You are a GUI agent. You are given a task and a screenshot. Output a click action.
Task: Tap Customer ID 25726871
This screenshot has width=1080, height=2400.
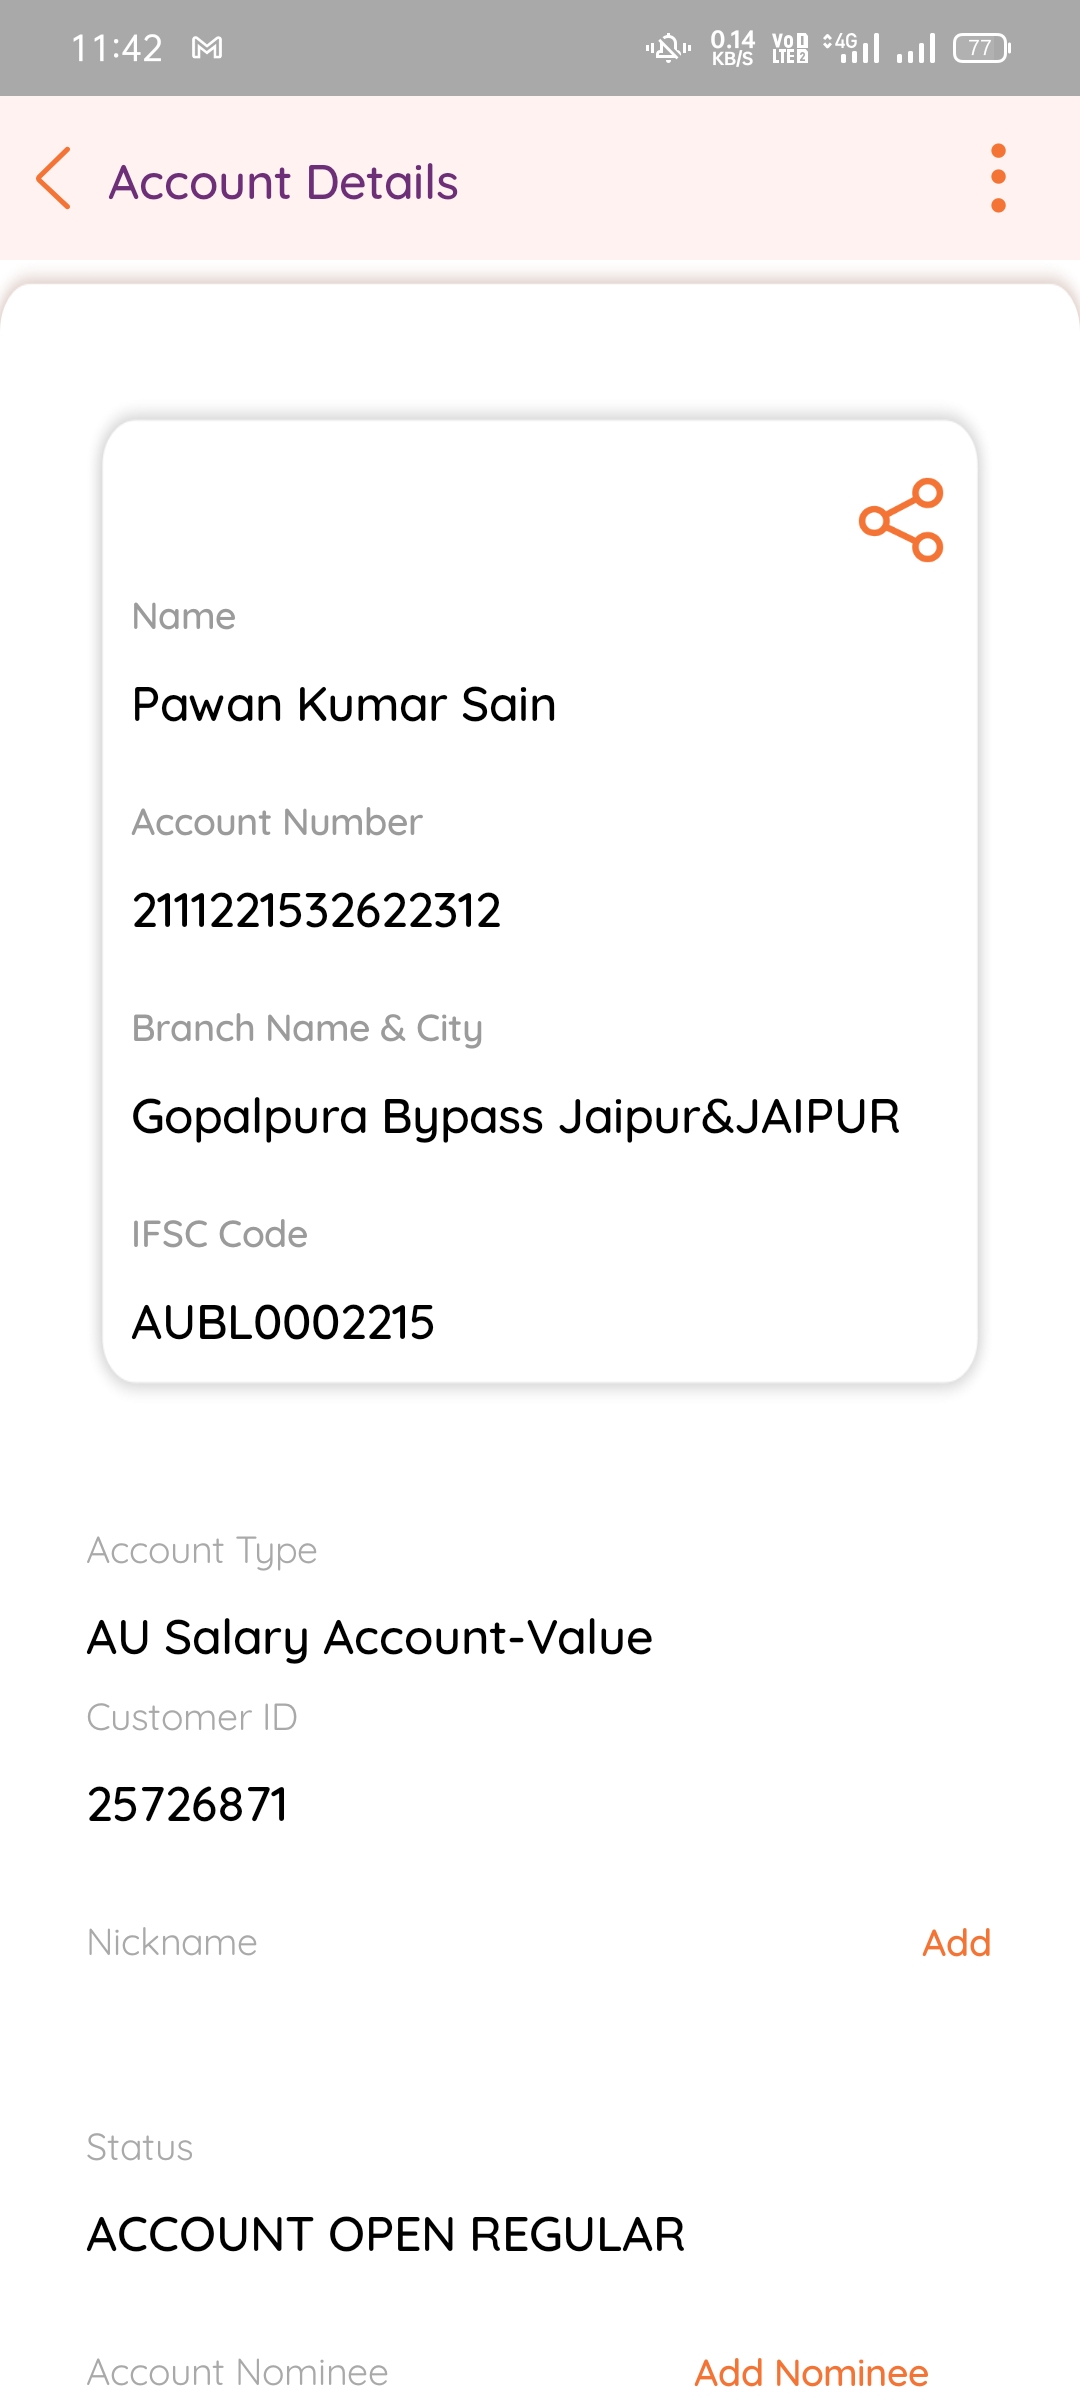pyautogui.click(x=188, y=1805)
